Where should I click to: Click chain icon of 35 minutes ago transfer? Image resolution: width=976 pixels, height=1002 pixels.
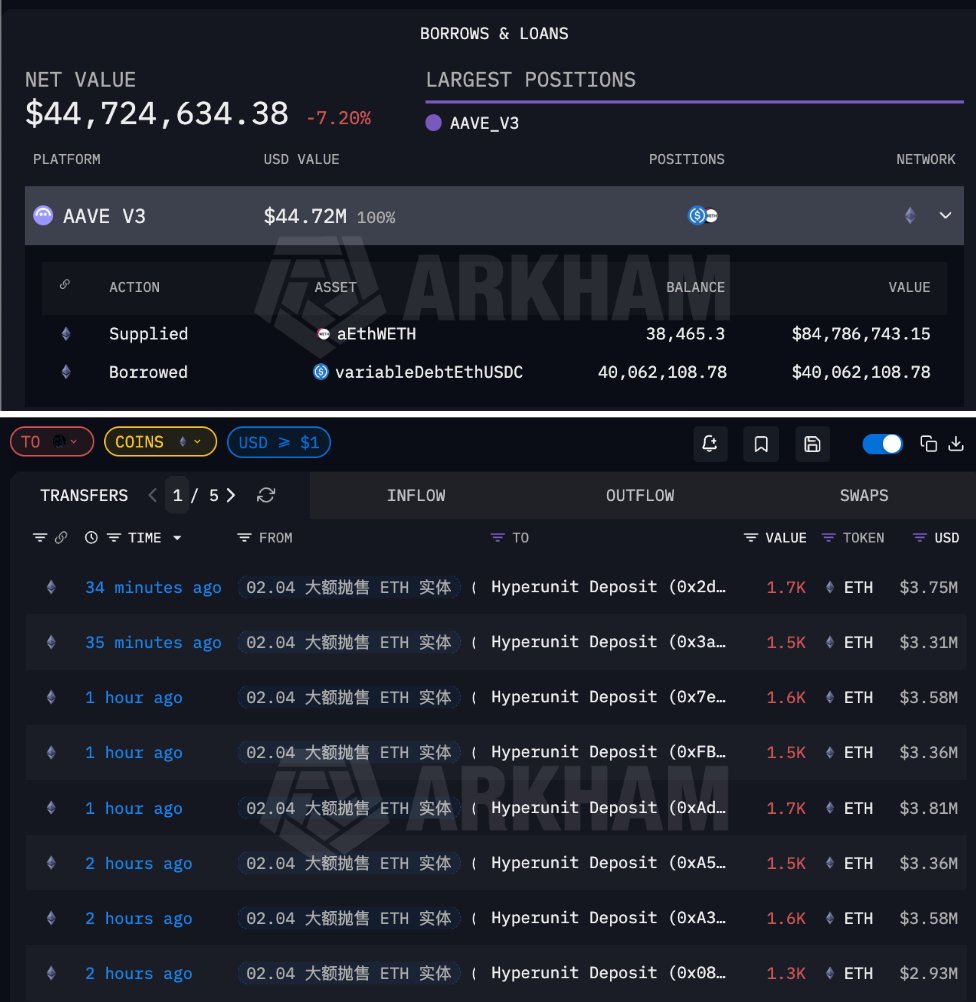tap(51, 642)
